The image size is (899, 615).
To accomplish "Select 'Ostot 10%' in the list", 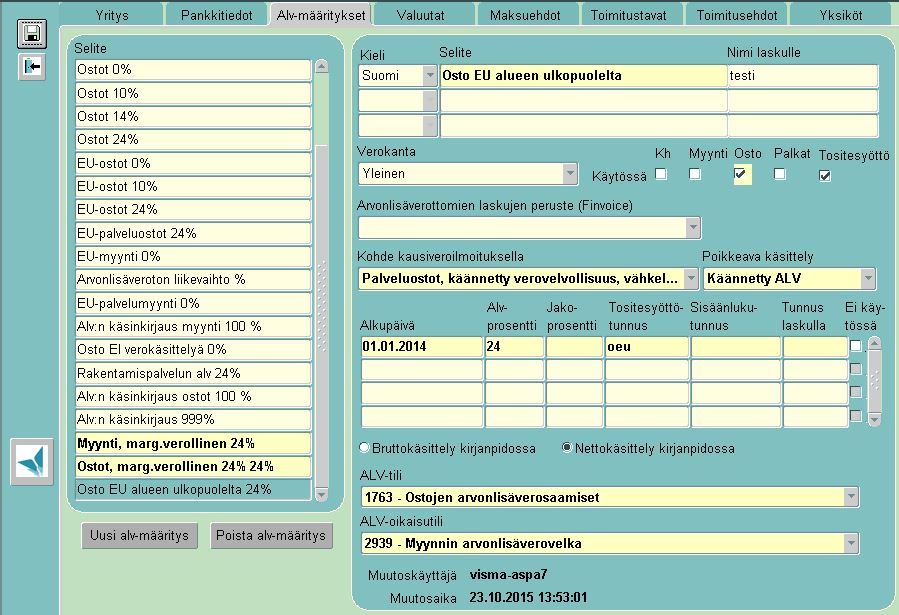I will 193,93.
